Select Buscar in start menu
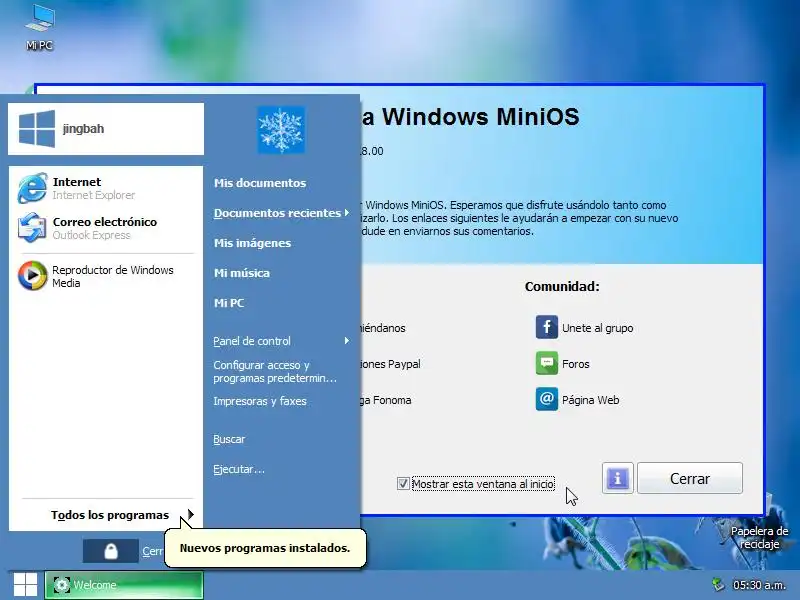Screen dimensions: 800x600 point(229,439)
